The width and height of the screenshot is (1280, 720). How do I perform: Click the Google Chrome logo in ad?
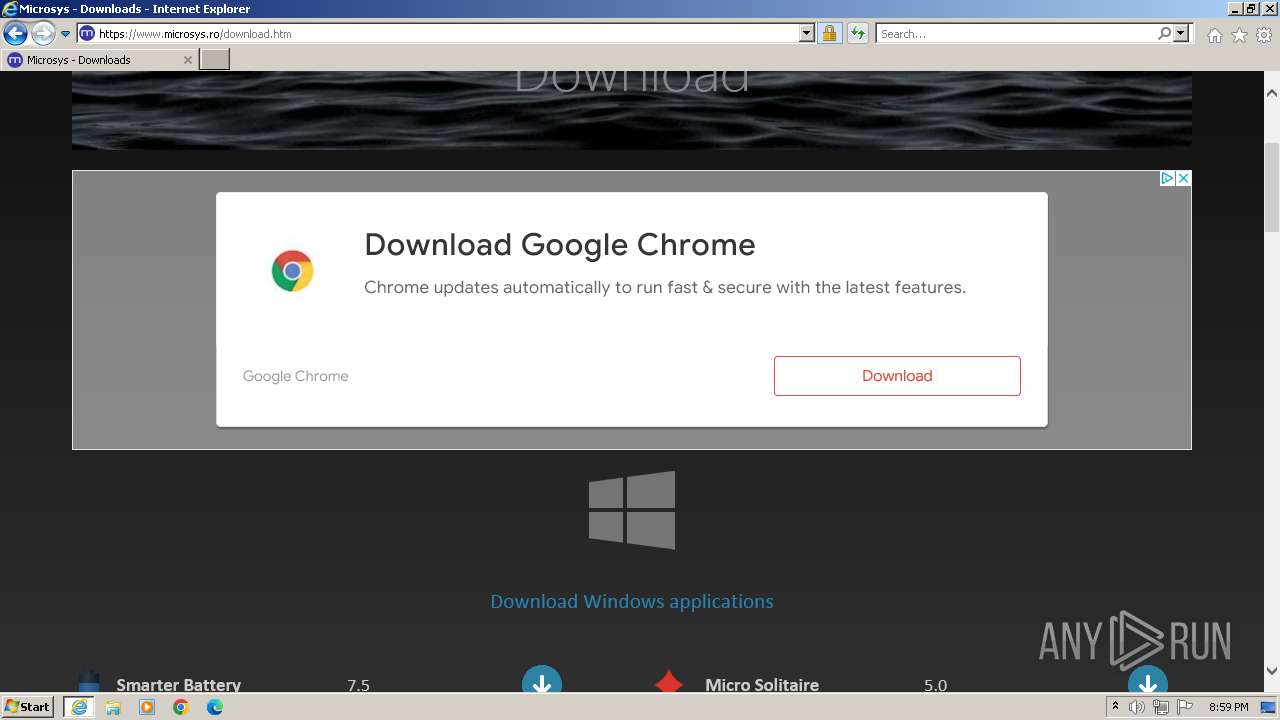pos(292,271)
